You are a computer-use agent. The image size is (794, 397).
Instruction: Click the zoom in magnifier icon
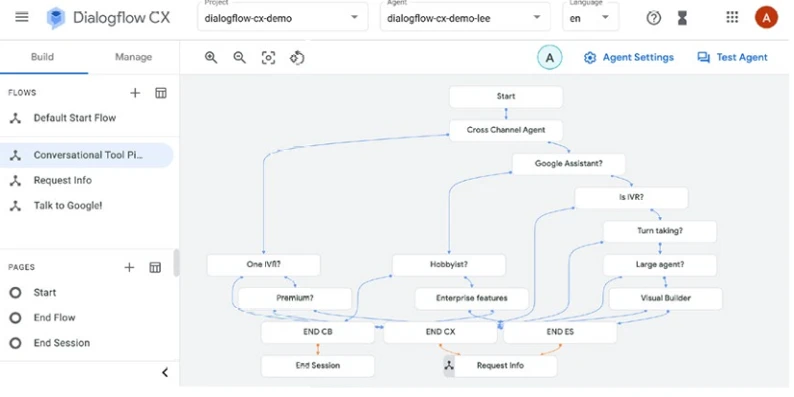pyautogui.click(x=211, y=58)
